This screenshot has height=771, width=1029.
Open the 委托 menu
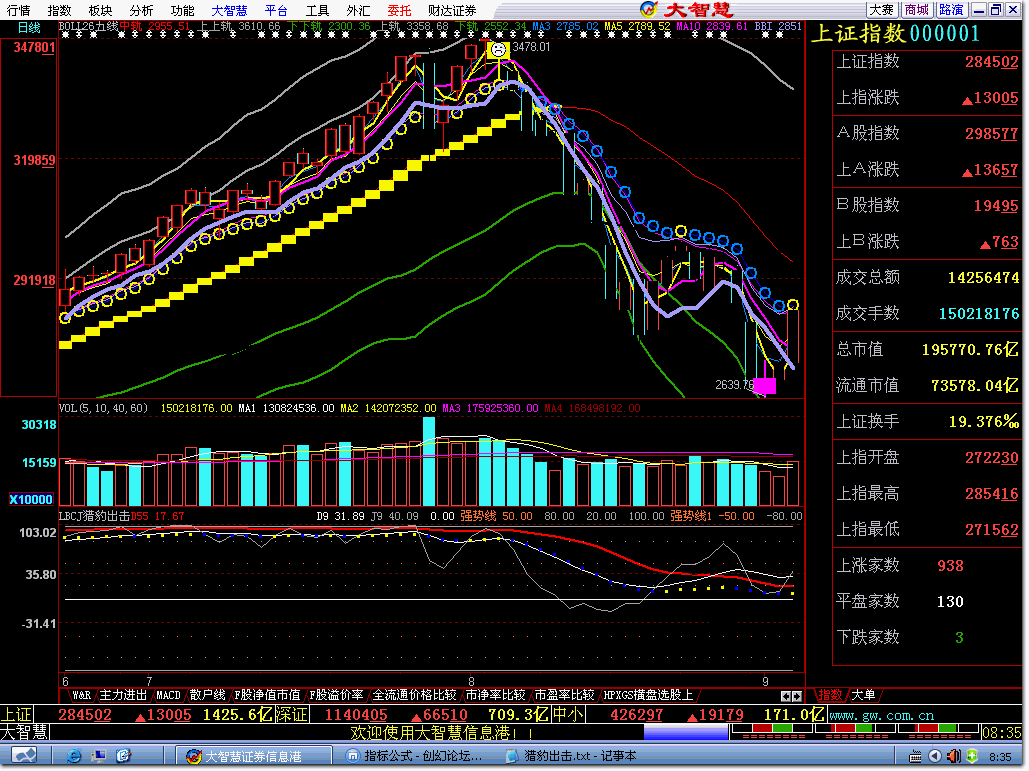399,10
